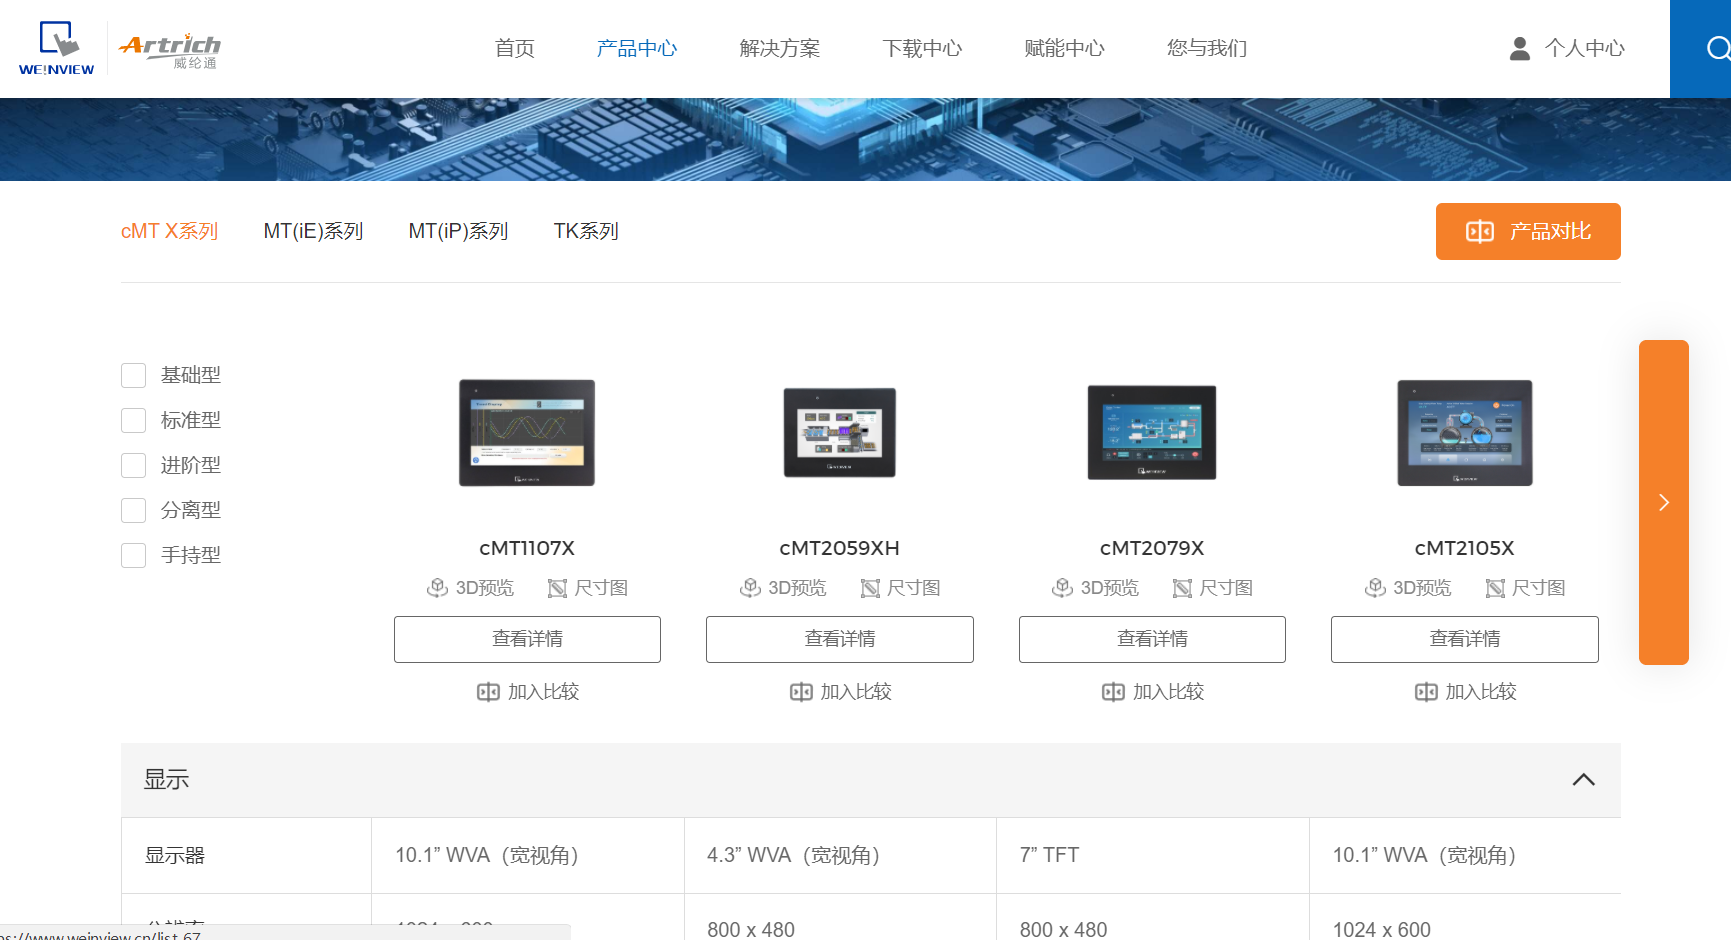Collapse the 显示 section chevron
Viewport: 1731px width, 940px height.
click(x=1583, y=780)
